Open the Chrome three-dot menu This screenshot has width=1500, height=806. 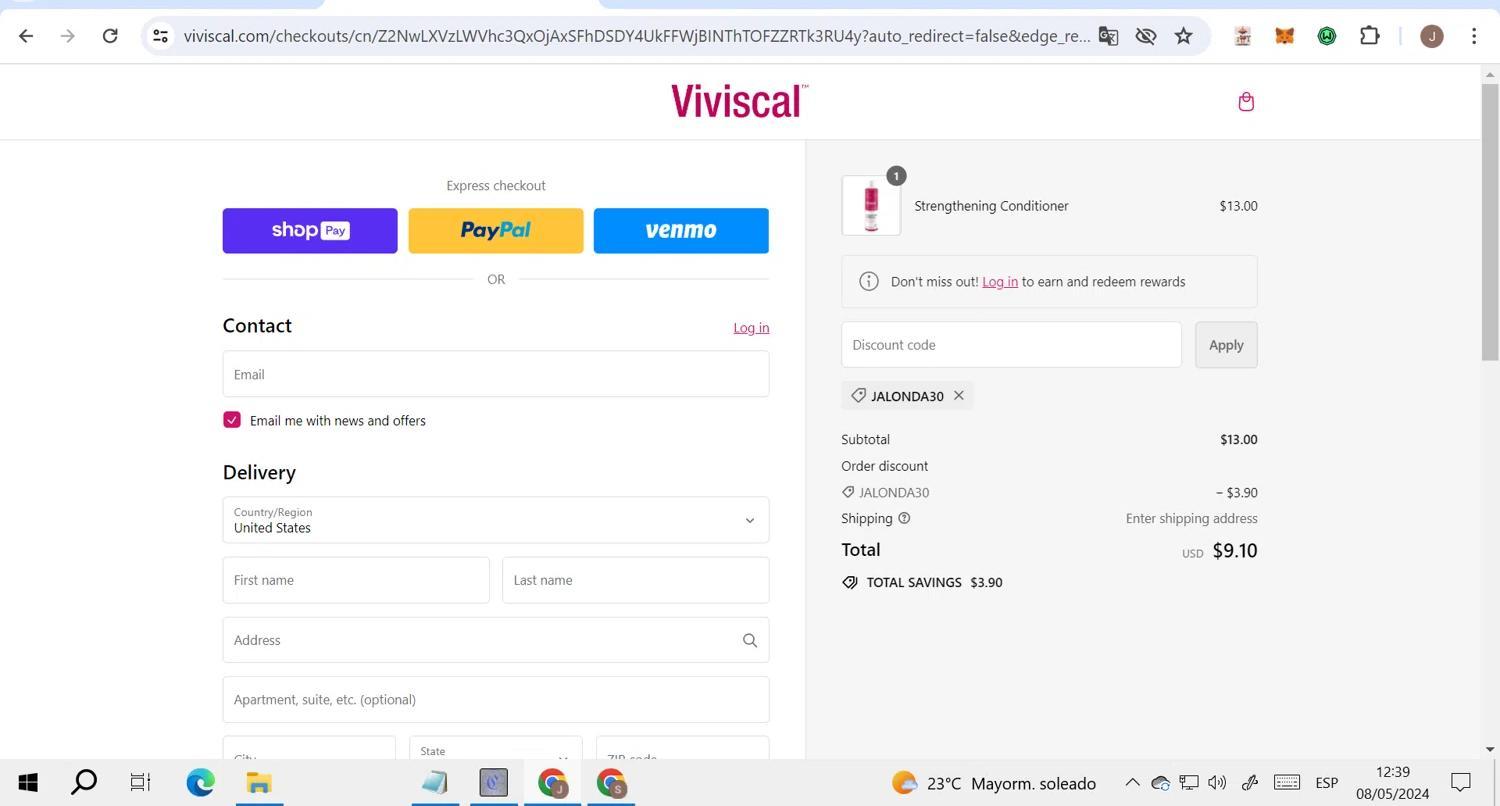pos(1474,36)
